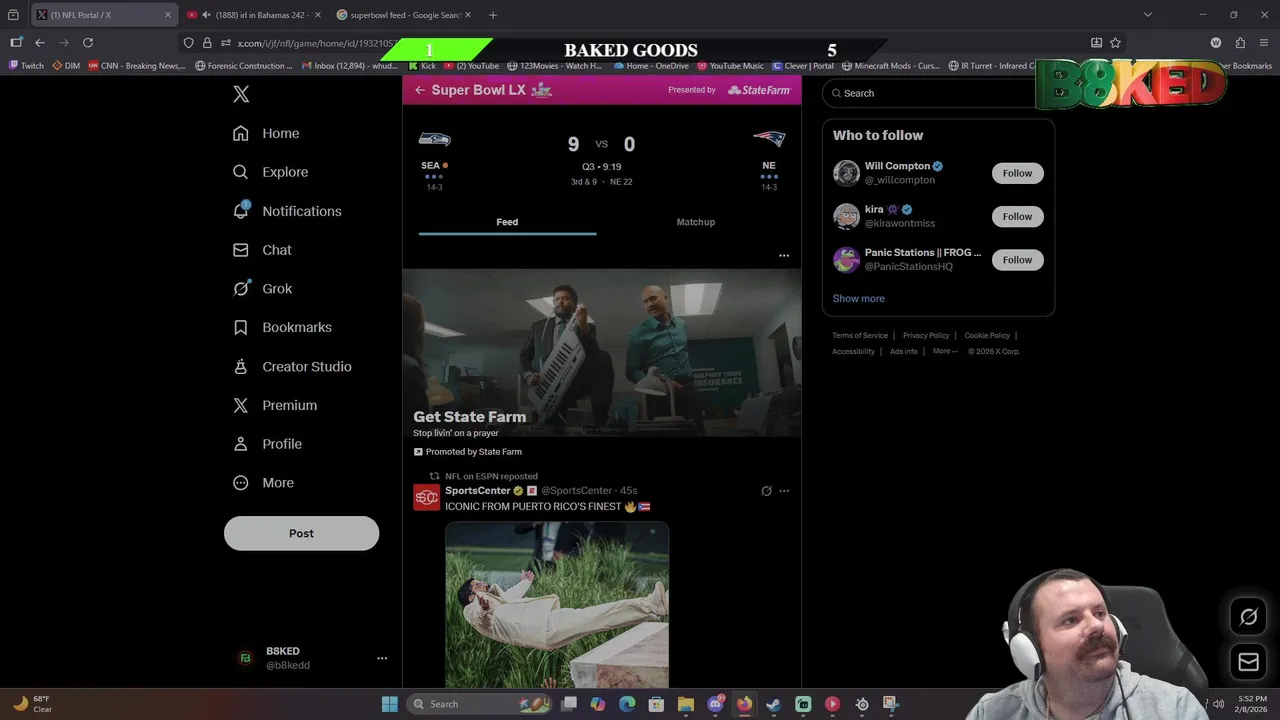
Task: Open the list all tabs dropdown
Action: point(1147,15)
